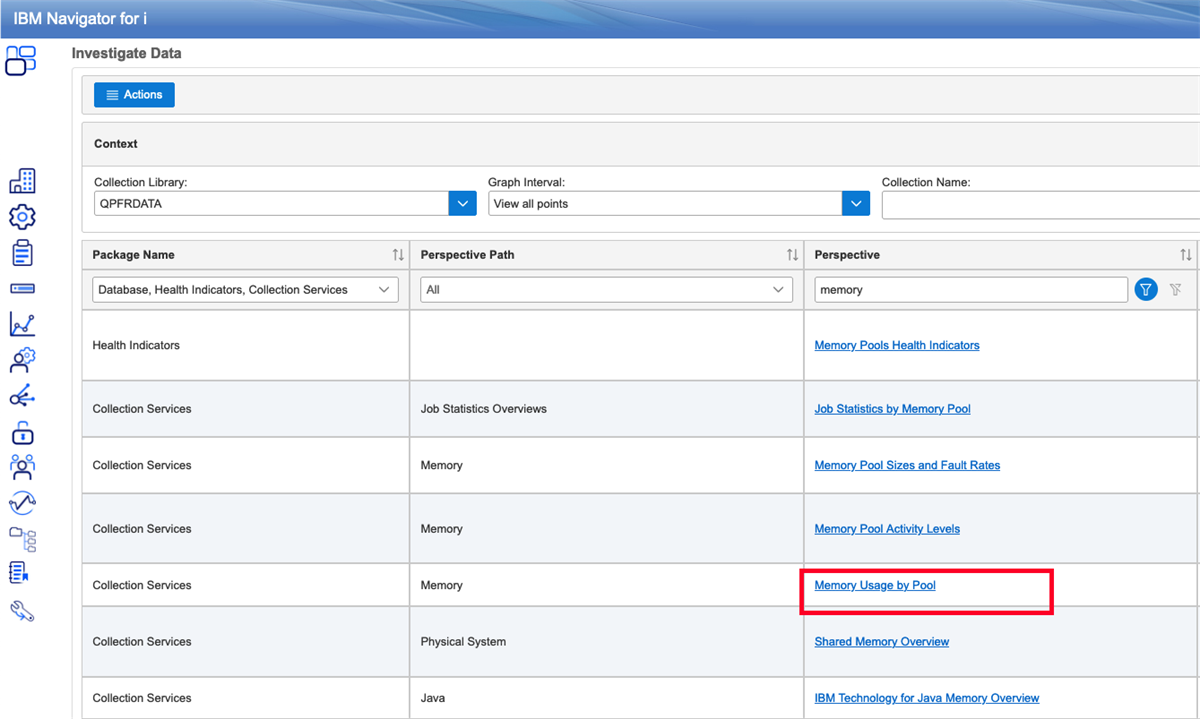Open IBM Technology for Java Memory Overview link
1200x719 pixels.
coord(927,698)
